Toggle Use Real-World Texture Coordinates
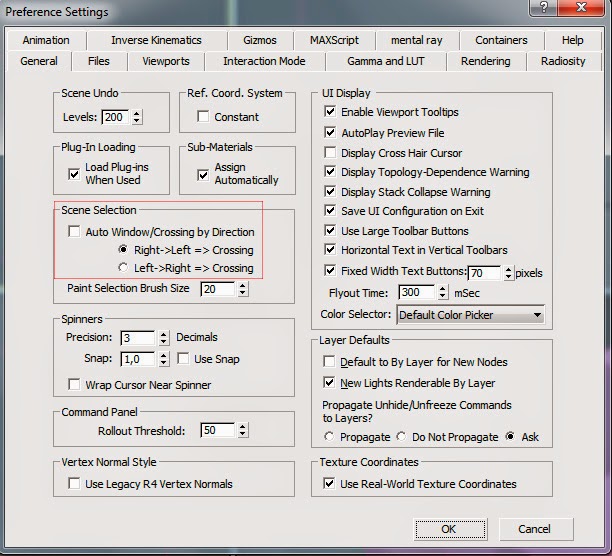The image size is (612, 556). pos(329,483)
